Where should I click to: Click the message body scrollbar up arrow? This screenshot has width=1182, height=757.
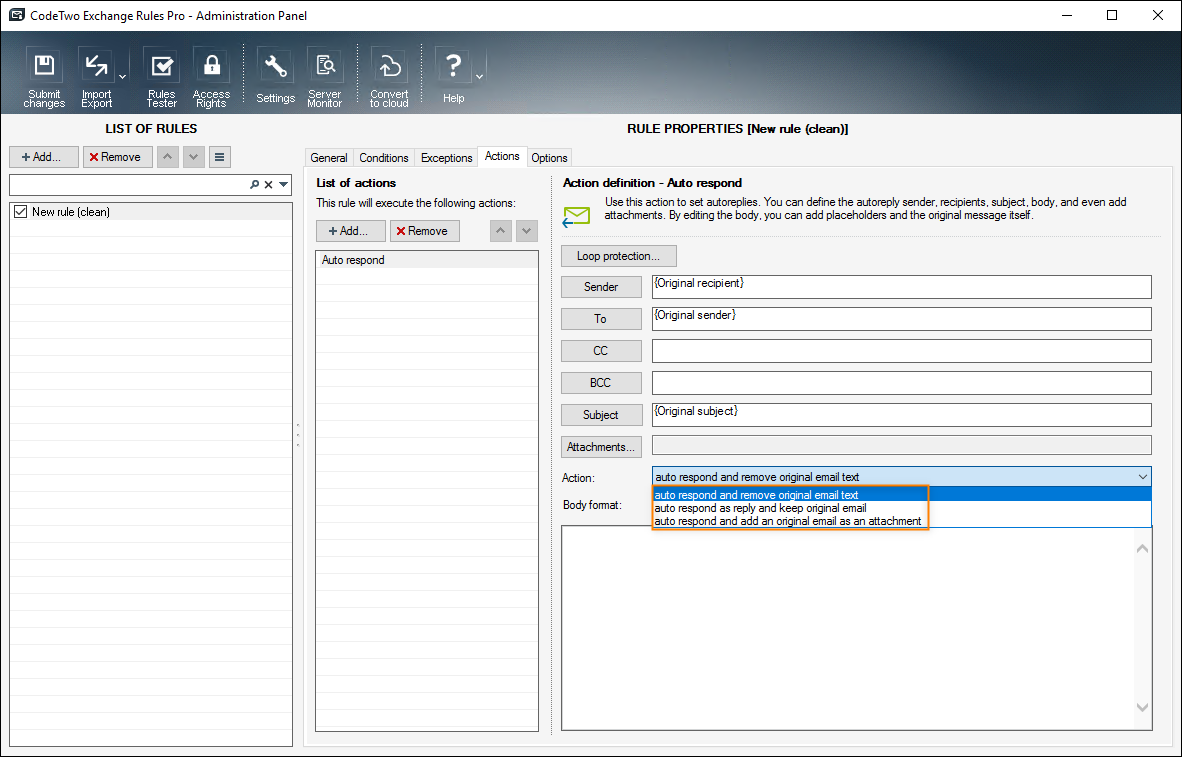coord(1143,548)
